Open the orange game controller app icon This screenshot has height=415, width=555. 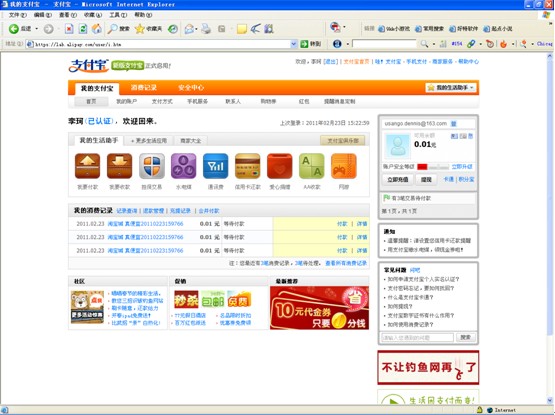[x=343, y=166]
